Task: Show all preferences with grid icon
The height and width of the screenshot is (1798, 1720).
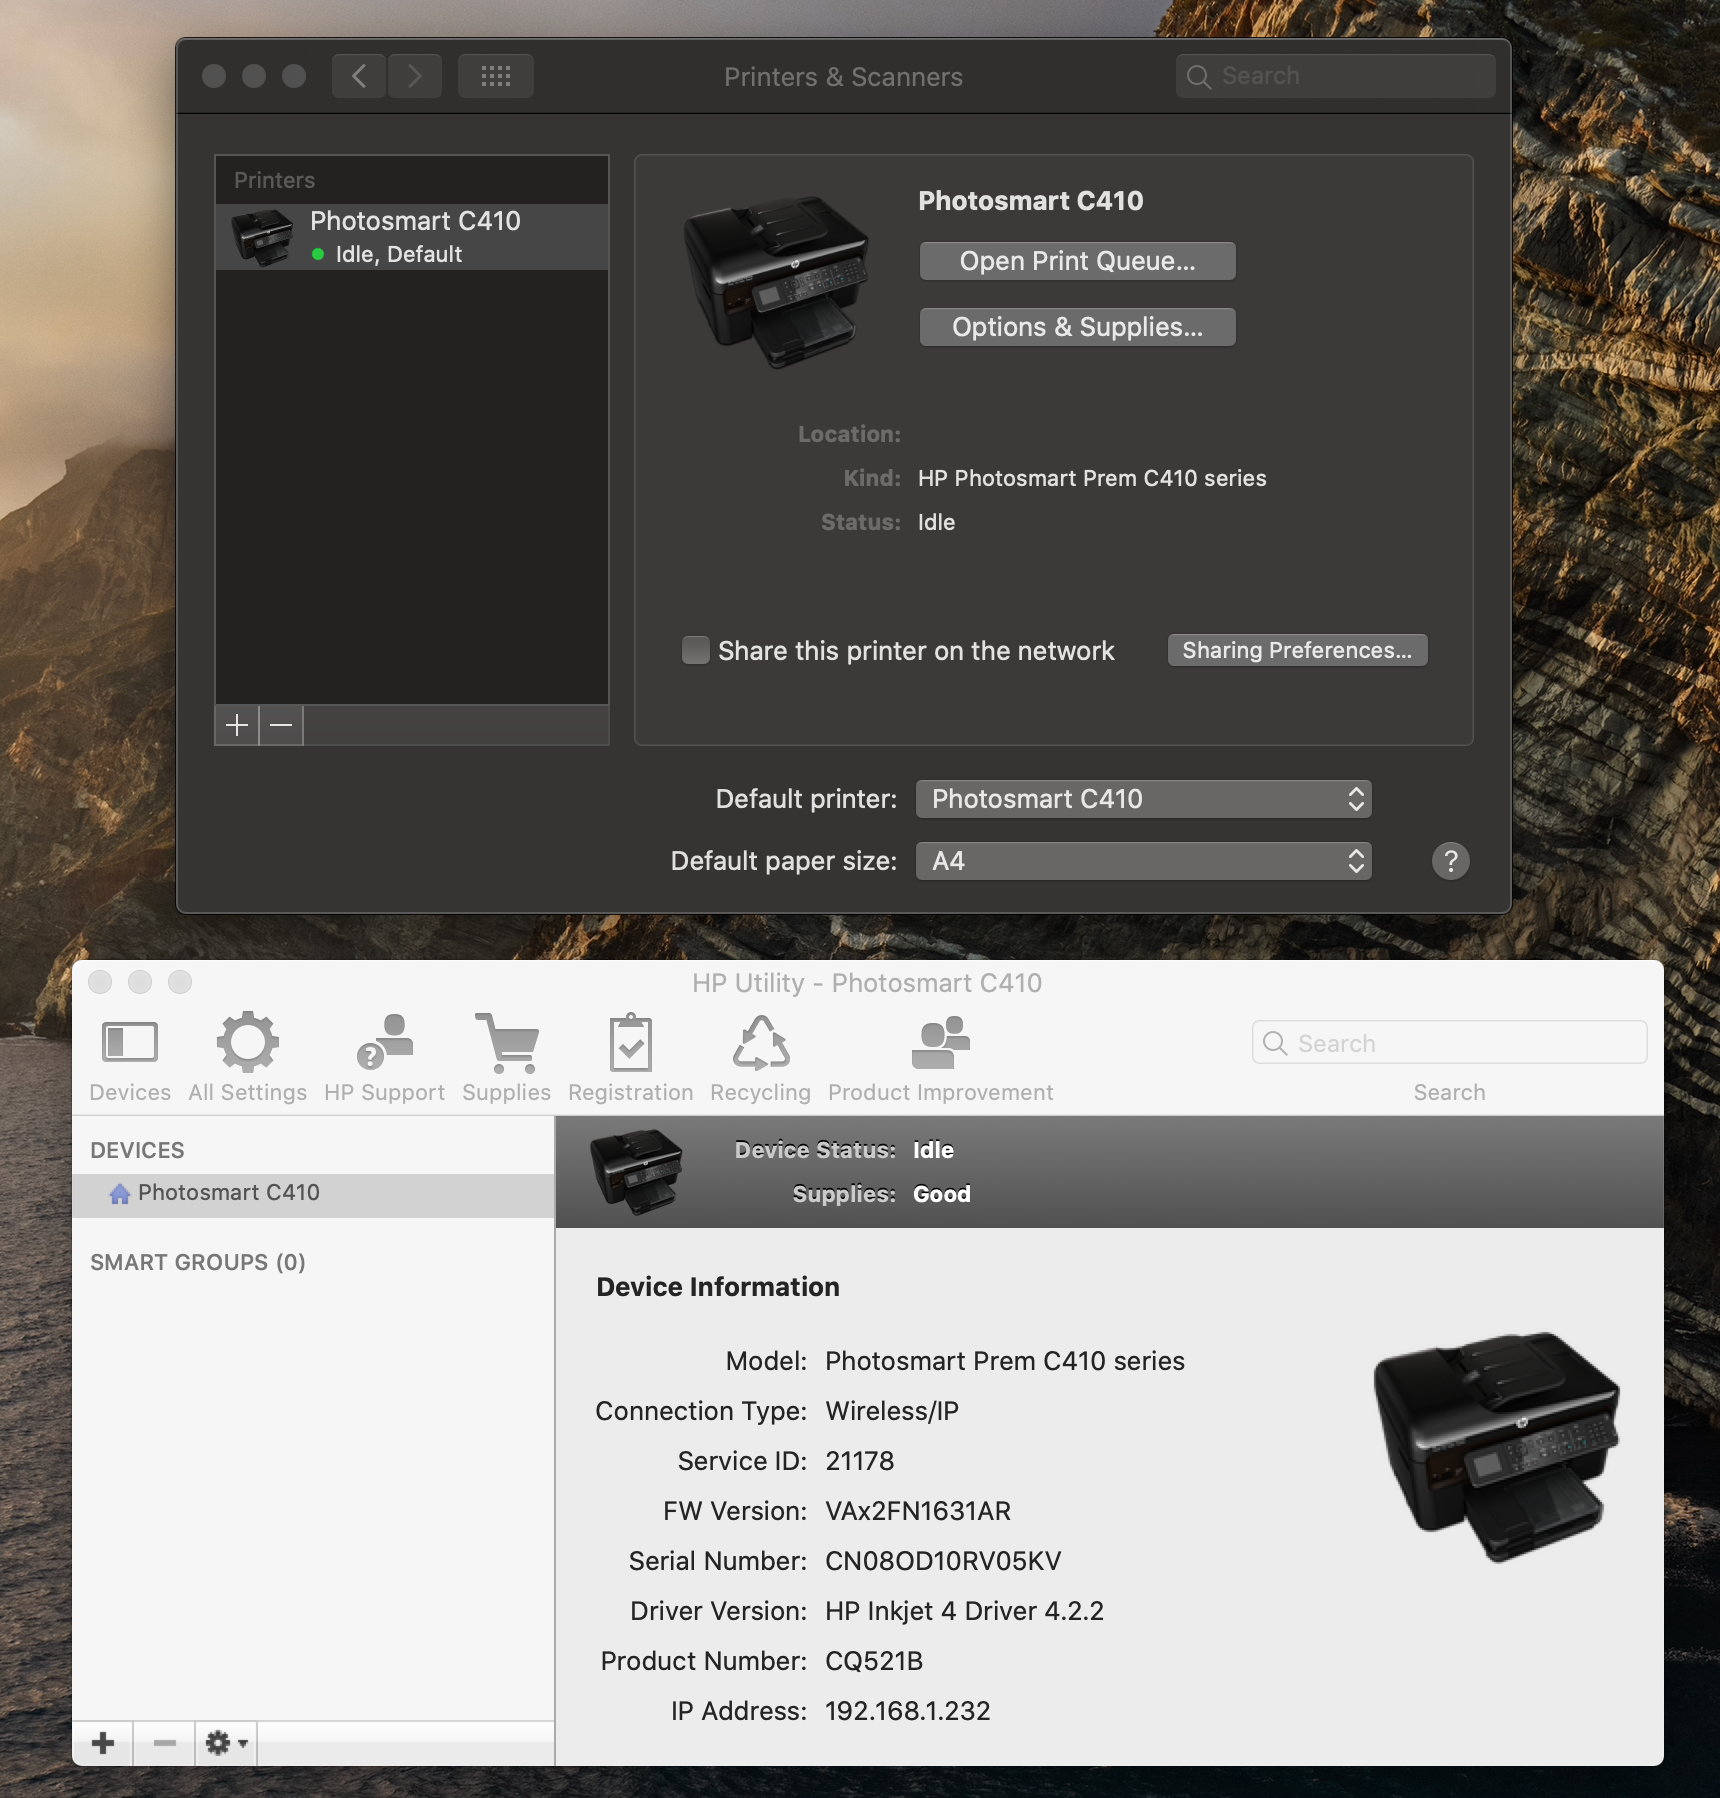Action: click(496, 77)
